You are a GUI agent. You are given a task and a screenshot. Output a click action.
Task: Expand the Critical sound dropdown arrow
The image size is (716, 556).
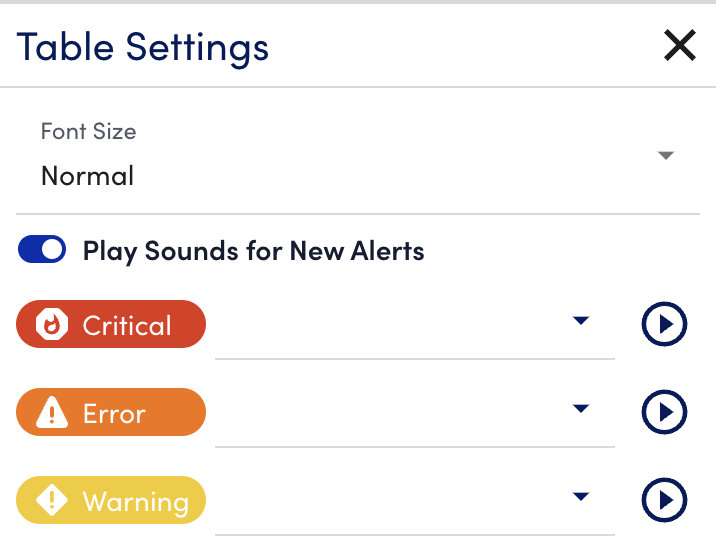click(581, 320)
